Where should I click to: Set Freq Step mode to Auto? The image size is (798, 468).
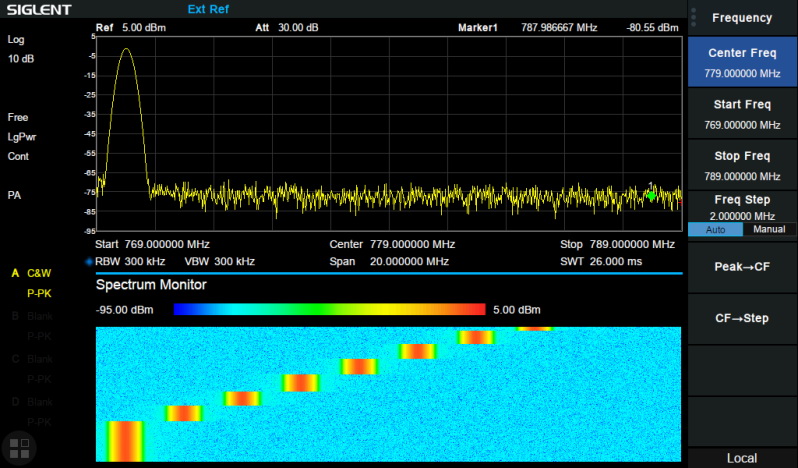pyautogui.click(x=715, y=229)
